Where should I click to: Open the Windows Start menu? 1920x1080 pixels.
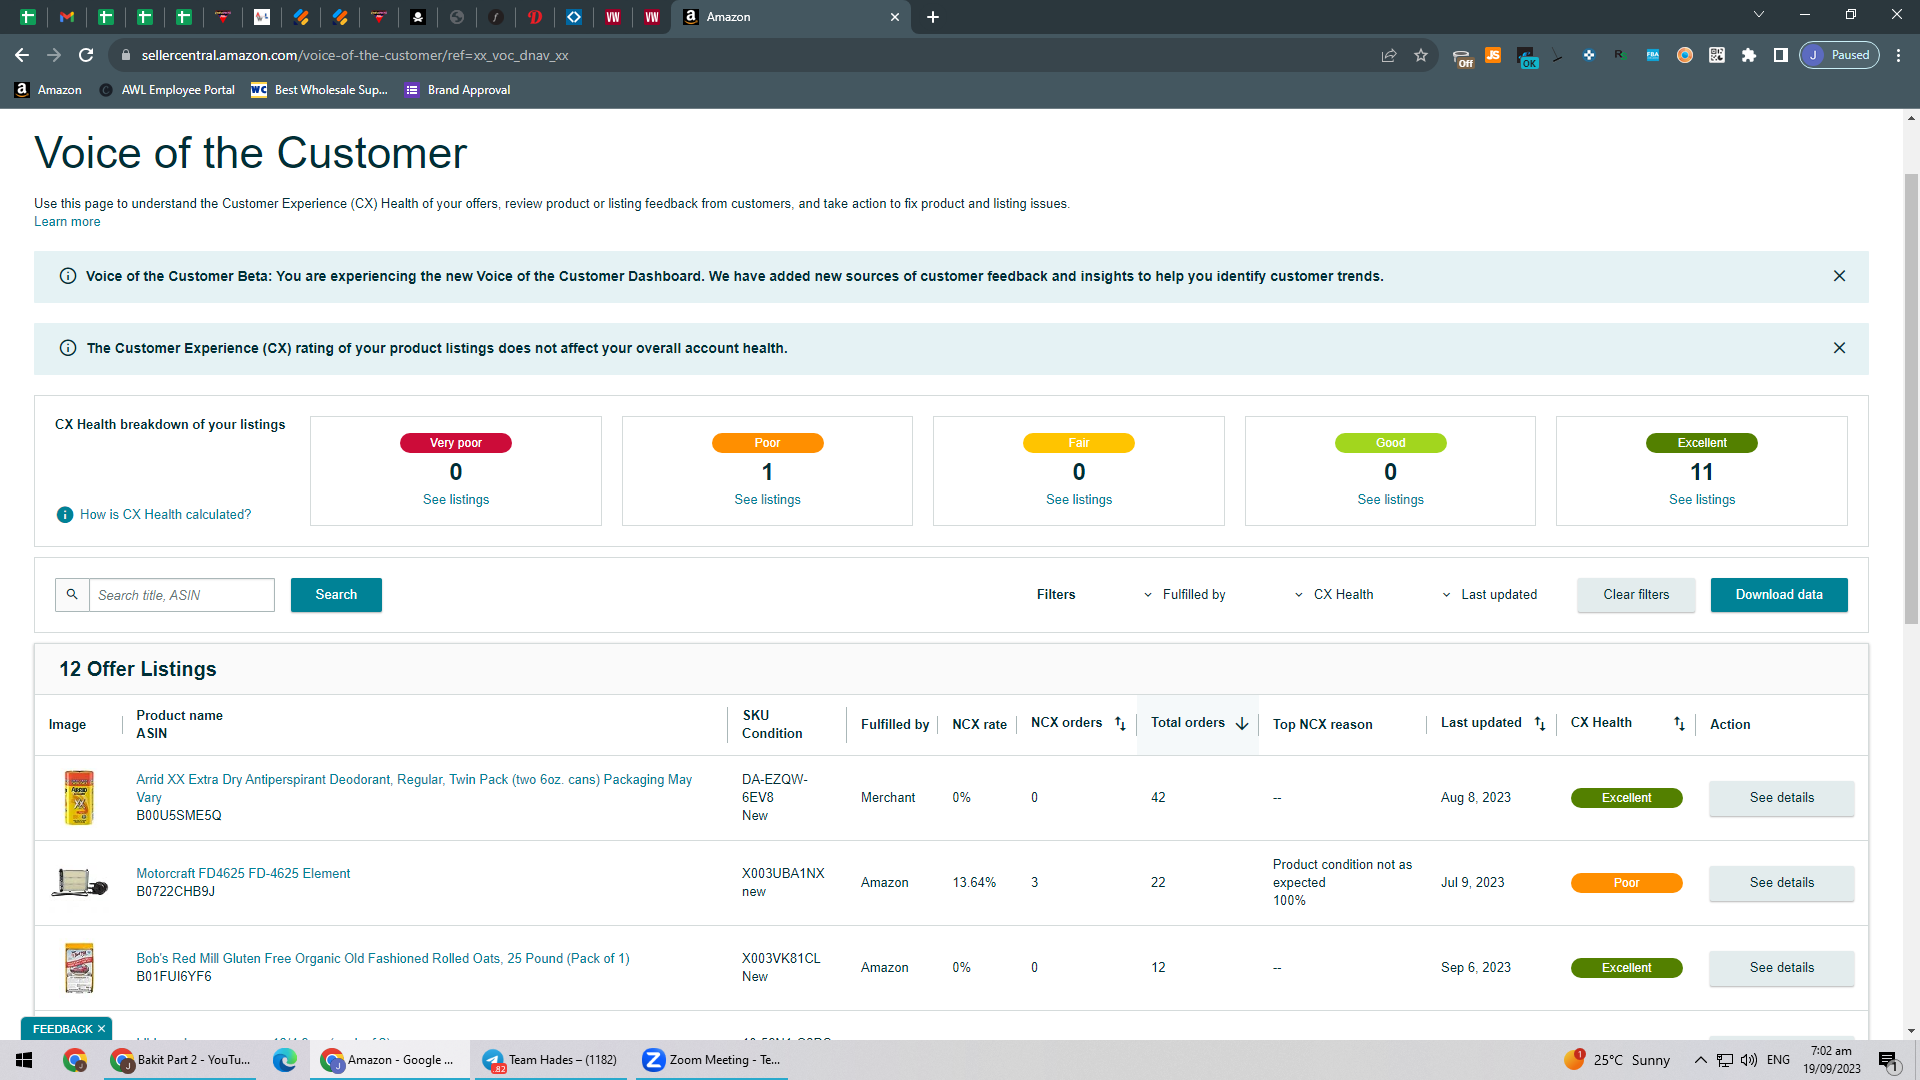(x=24, y=1060)
